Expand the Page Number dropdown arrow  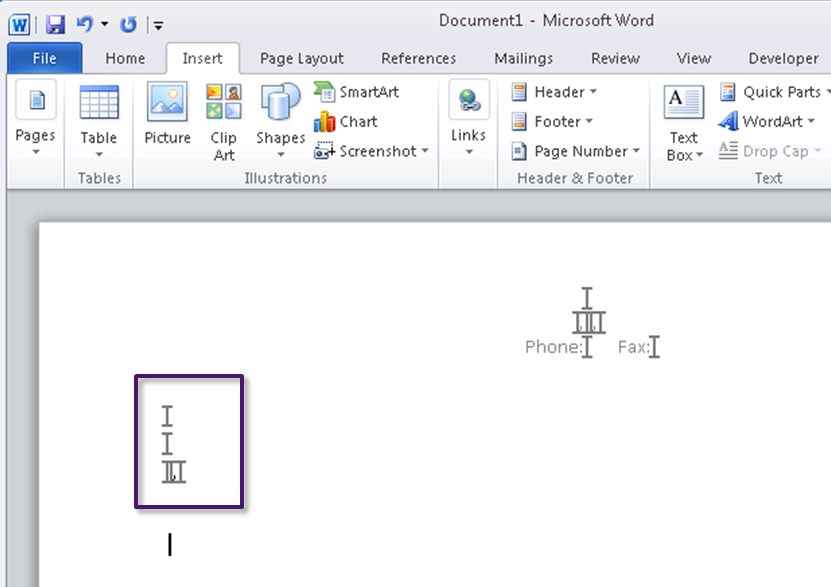click(x=636, y=151)
